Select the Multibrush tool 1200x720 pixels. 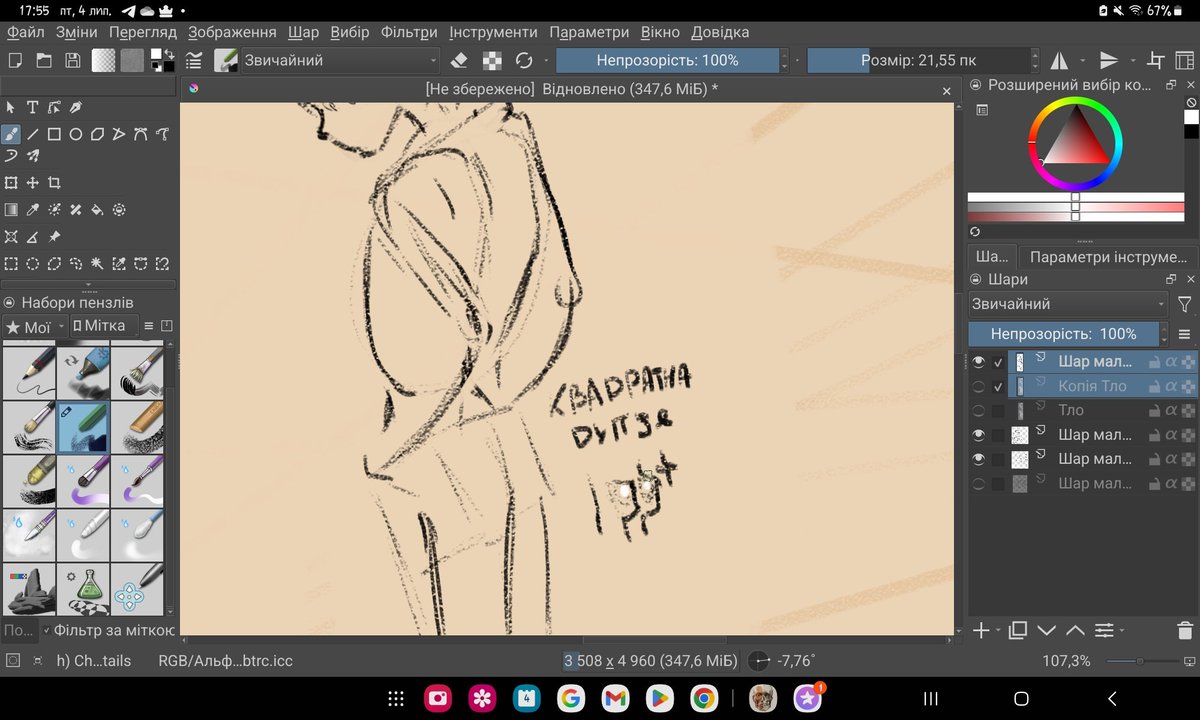[x=33, y=156]
